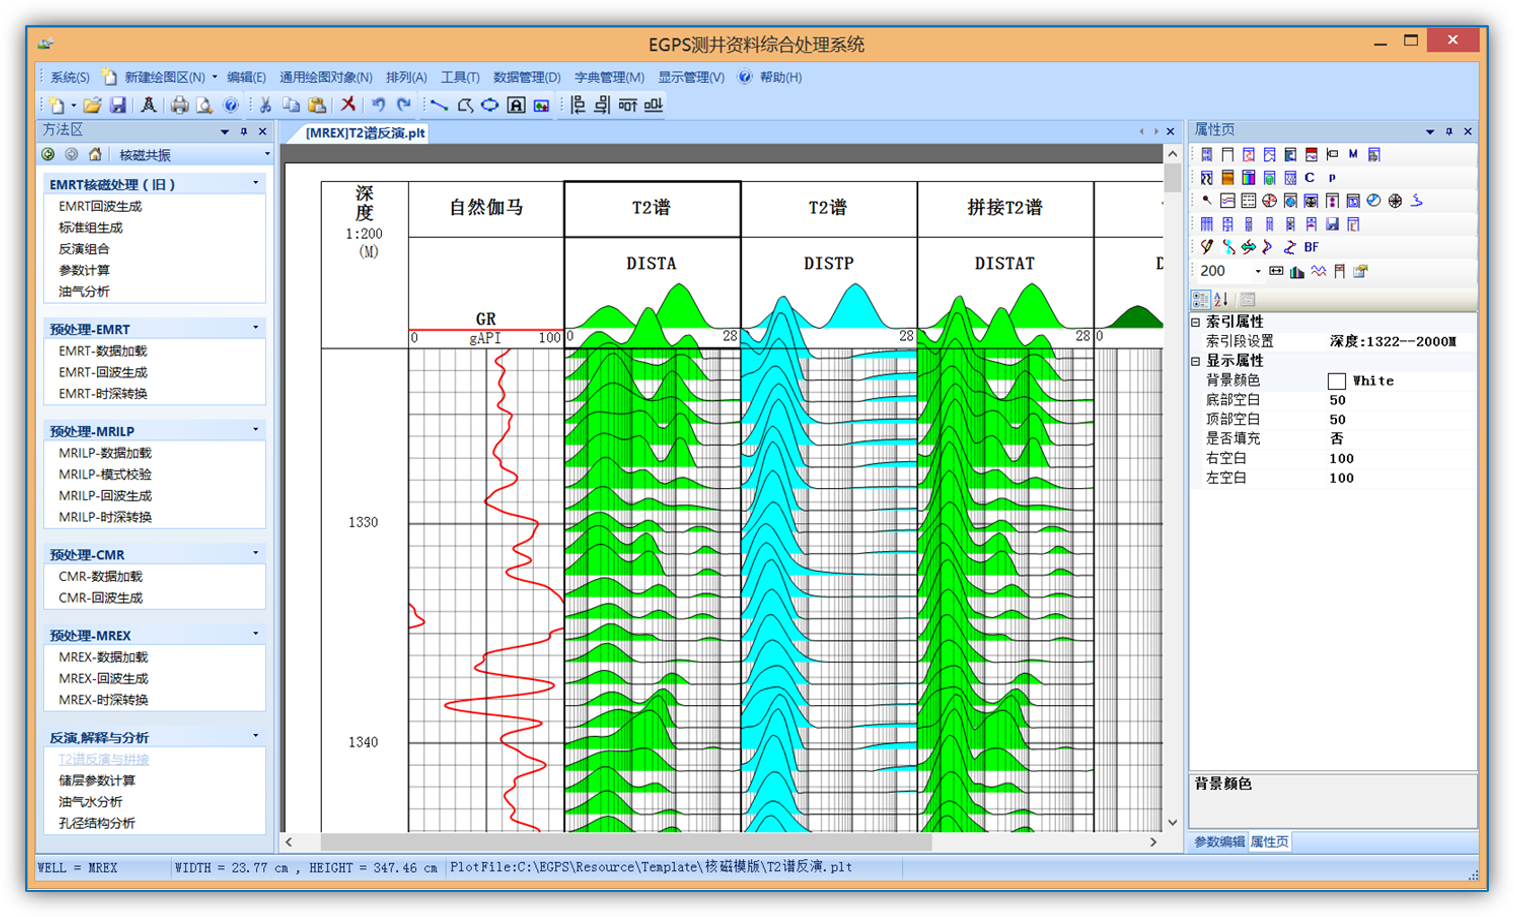Click the BF icon in the property toolbar
1514x917 pixels.
pos(1311,247)
